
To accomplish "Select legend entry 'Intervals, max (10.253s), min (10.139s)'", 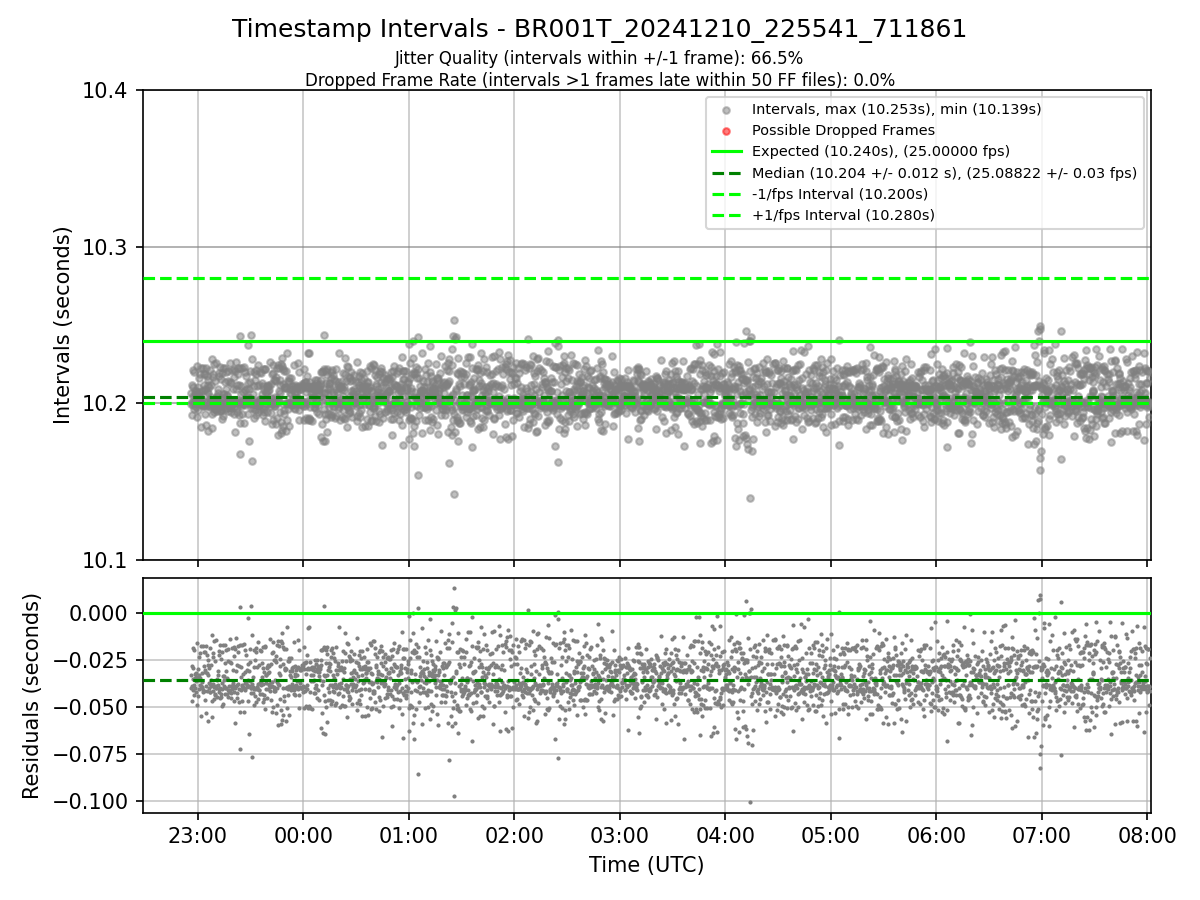I will pyautogui.click(x=896, y=109).
